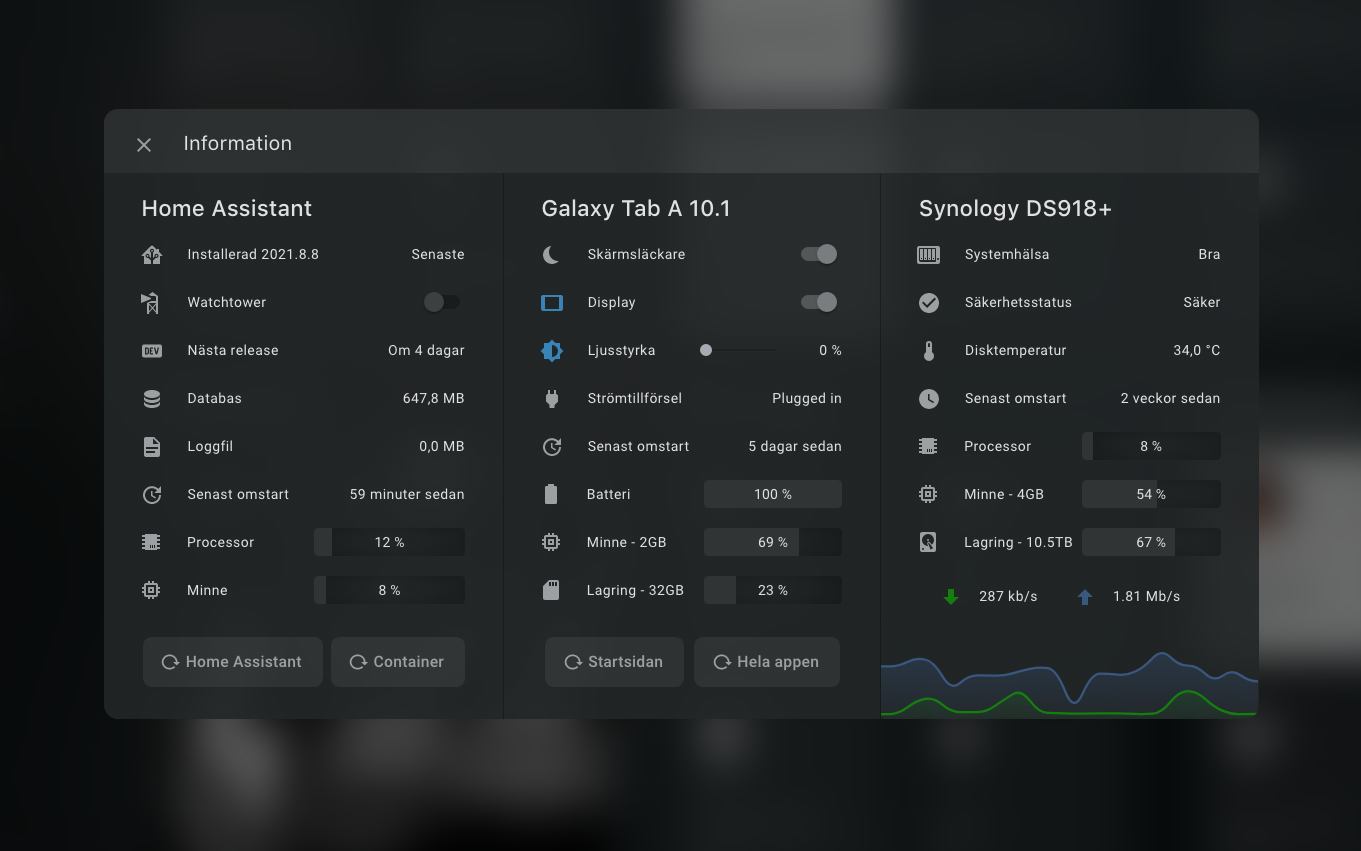Click the Container restart button
Viewport: 1361px width, 851px height.
398,662
